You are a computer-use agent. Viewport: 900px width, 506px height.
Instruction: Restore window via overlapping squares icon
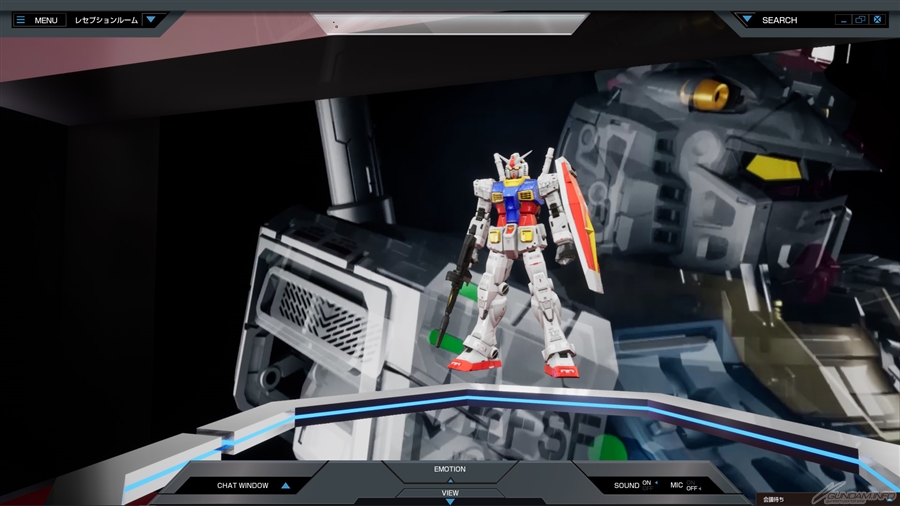860,20
